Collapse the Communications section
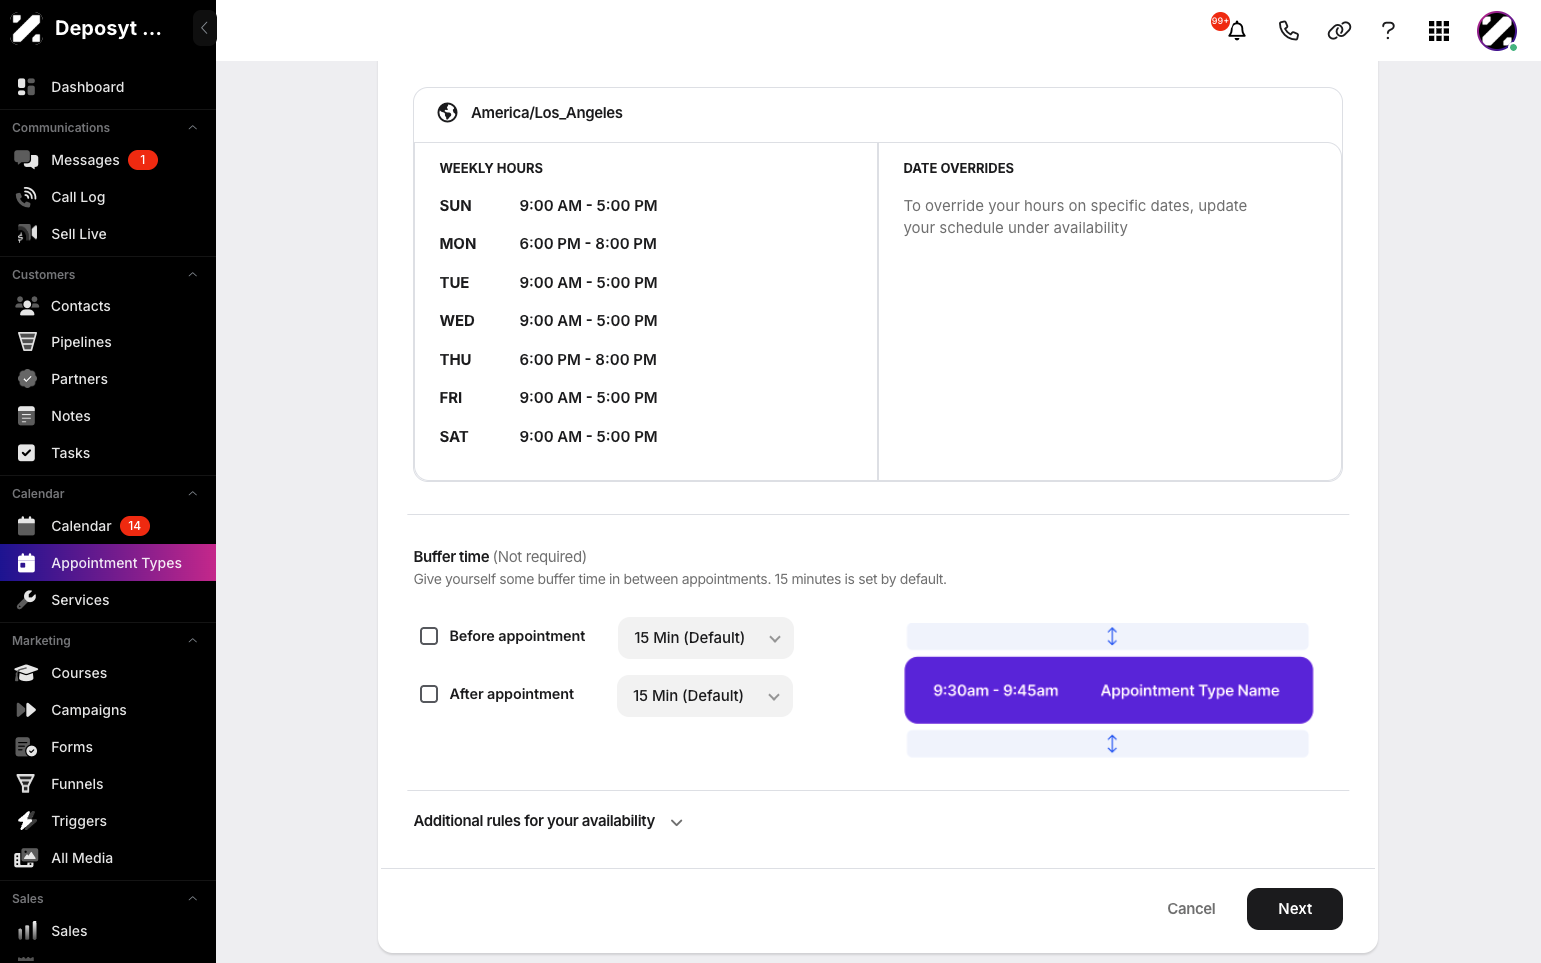The image size is (1541, 963). pos(193,128)
